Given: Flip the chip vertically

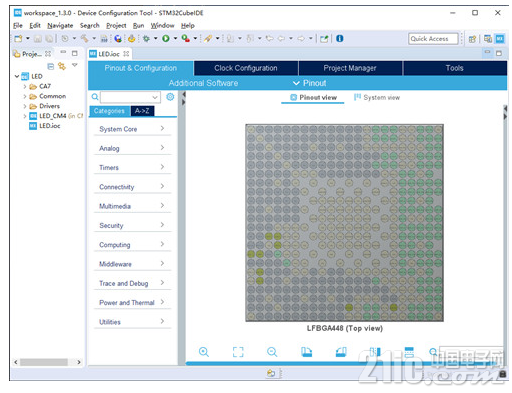Looking at the screenshot, I should tap(409, 352).
